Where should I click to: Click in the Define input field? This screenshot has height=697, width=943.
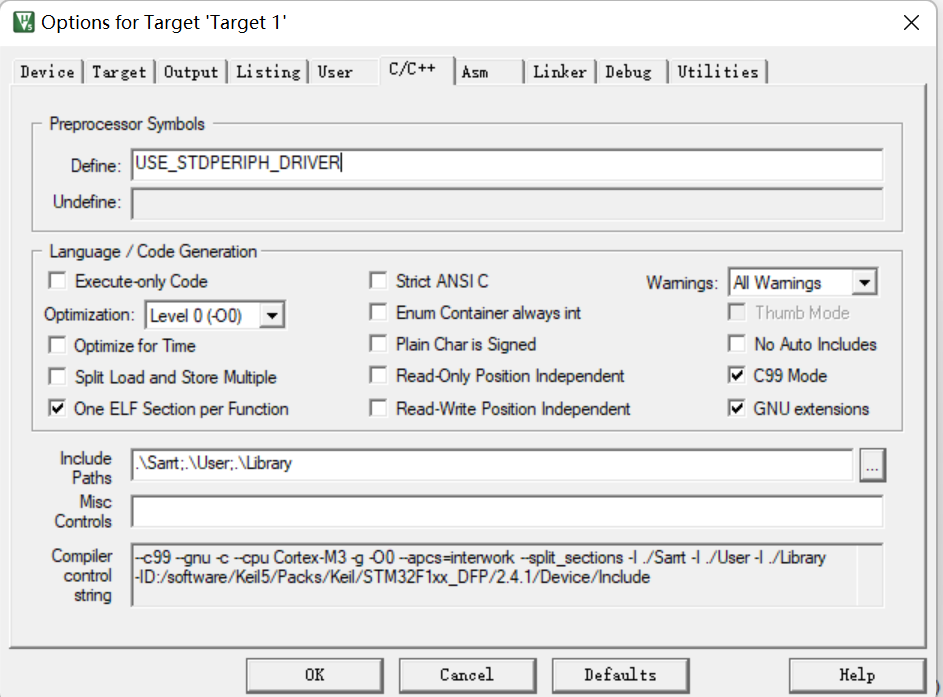(x=507, y=164)
